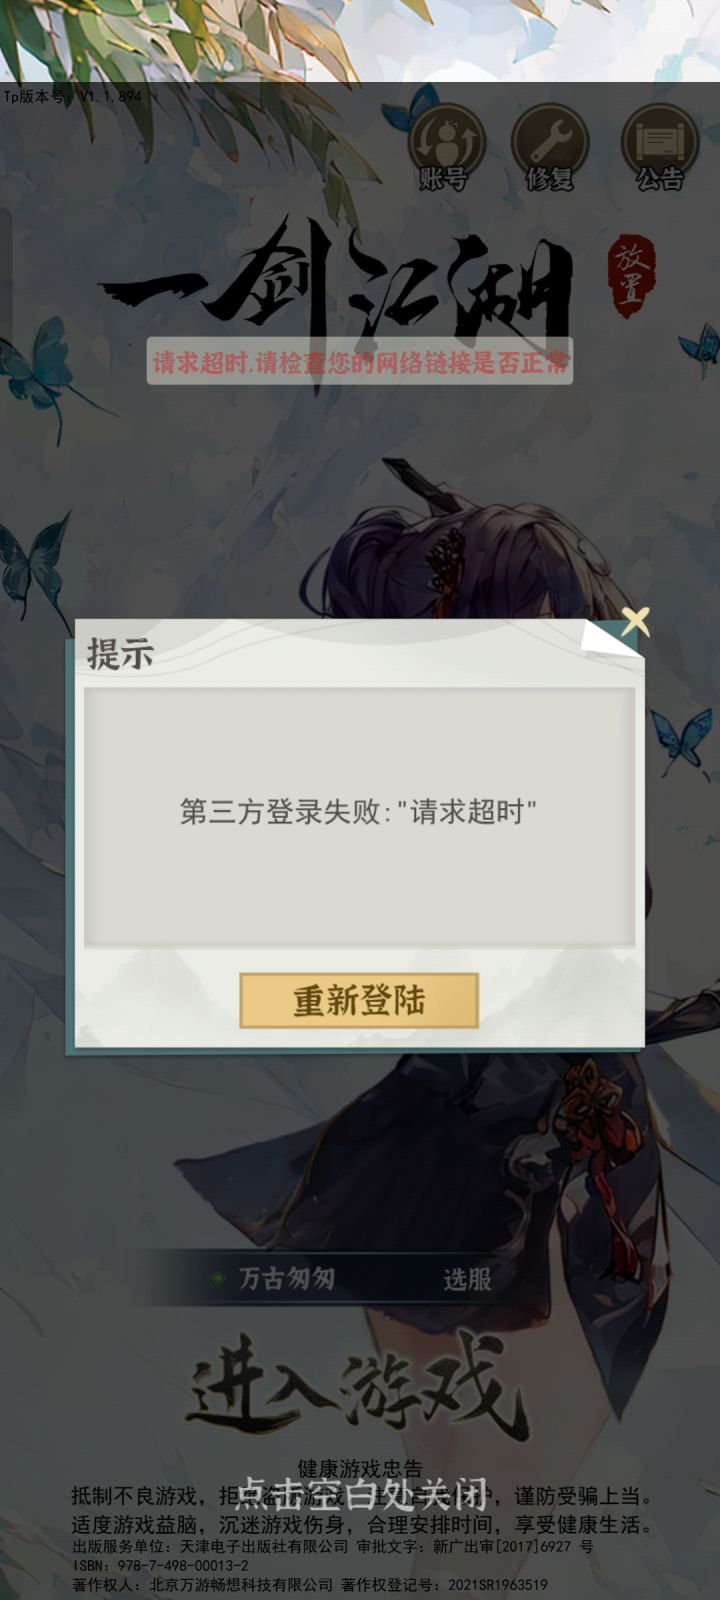Open the 选服 server selection
The image size is (720, 1600).
(x=467, y=1279)
